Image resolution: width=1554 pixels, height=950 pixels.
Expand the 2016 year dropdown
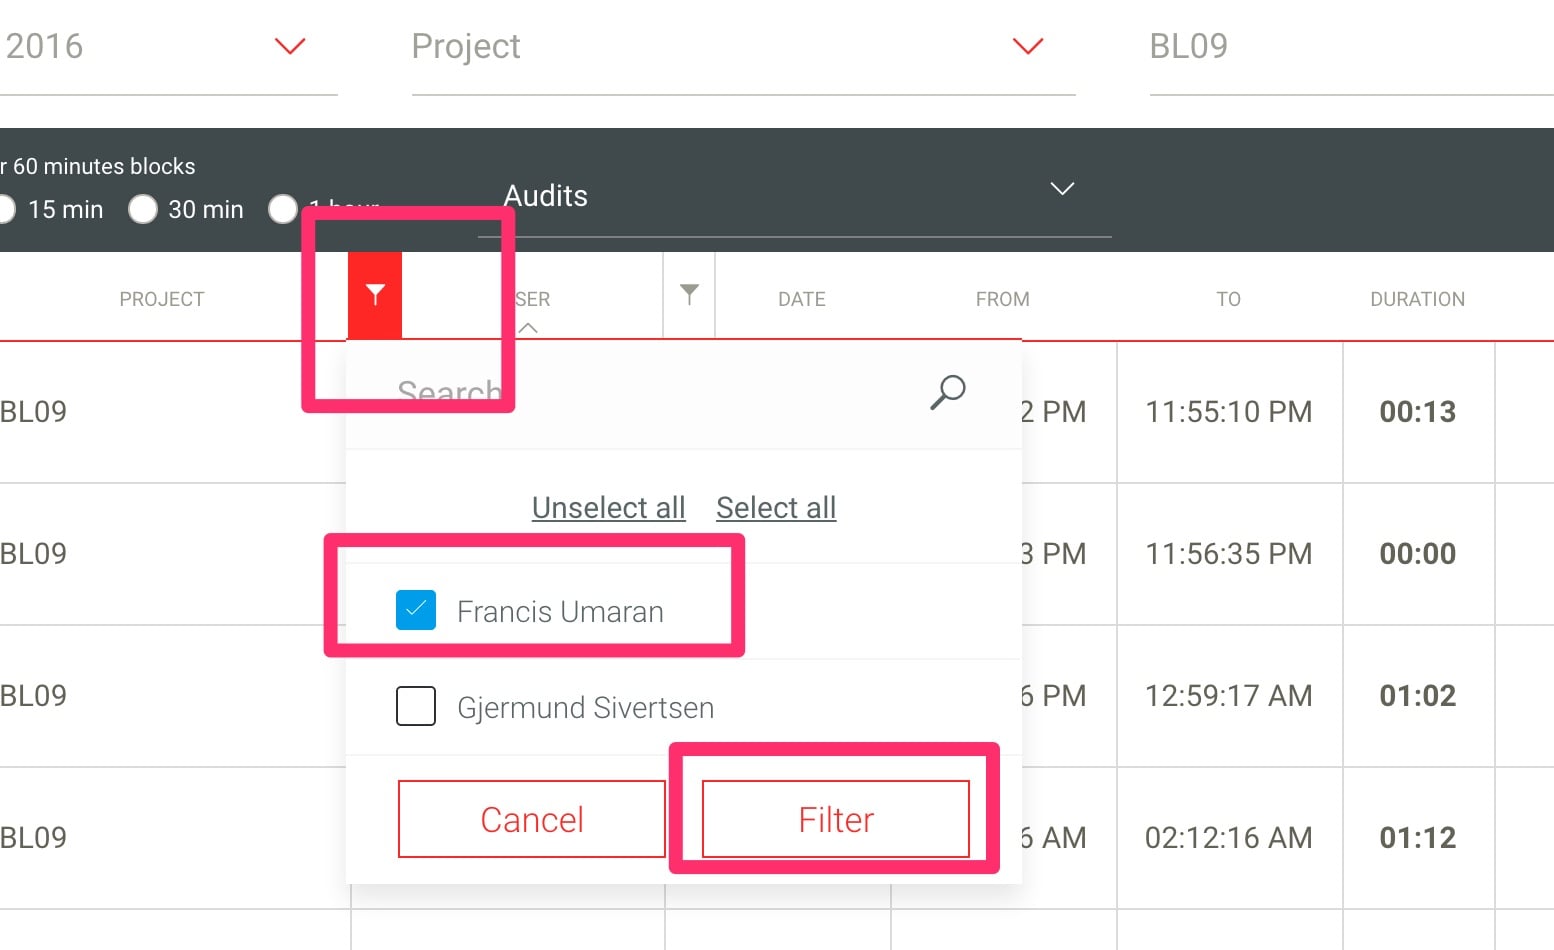tap(290, 46)
